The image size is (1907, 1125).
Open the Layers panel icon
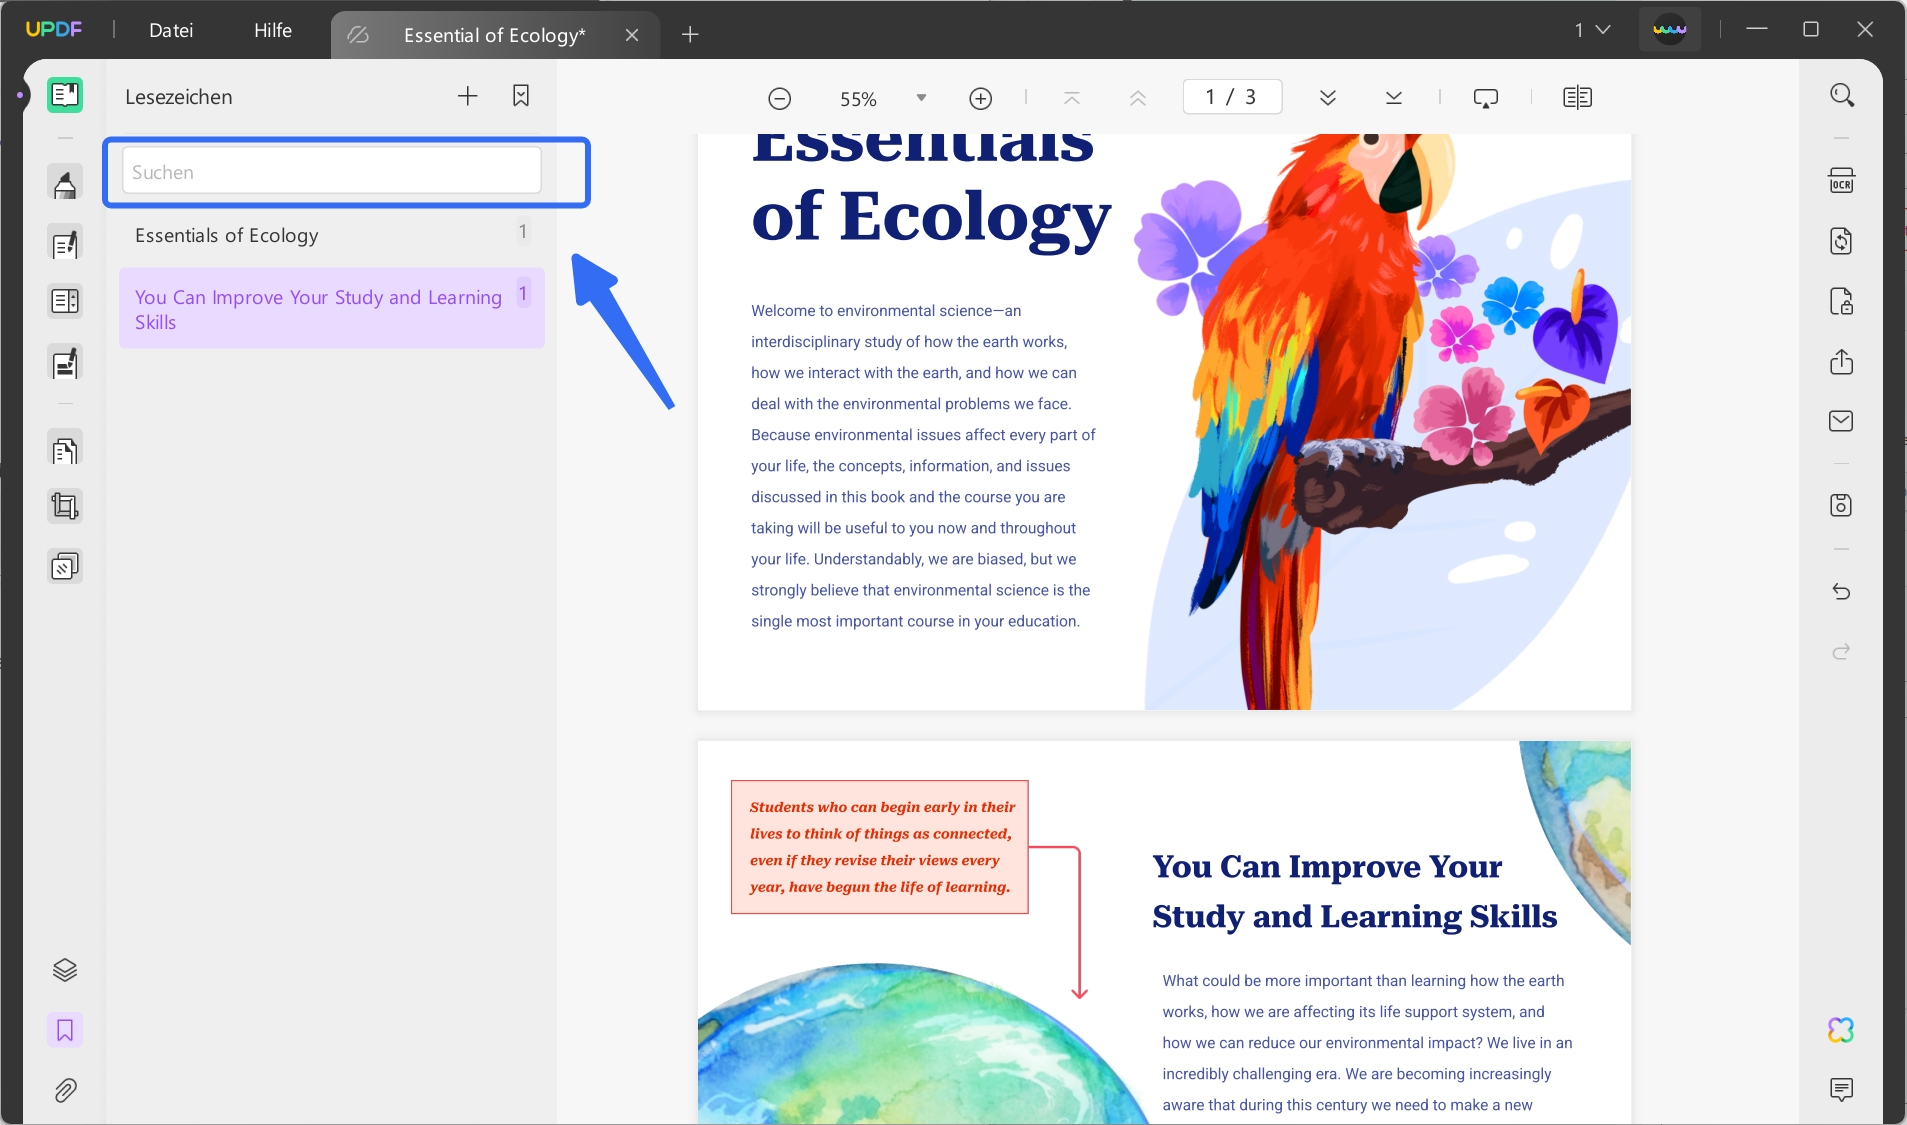65,970
